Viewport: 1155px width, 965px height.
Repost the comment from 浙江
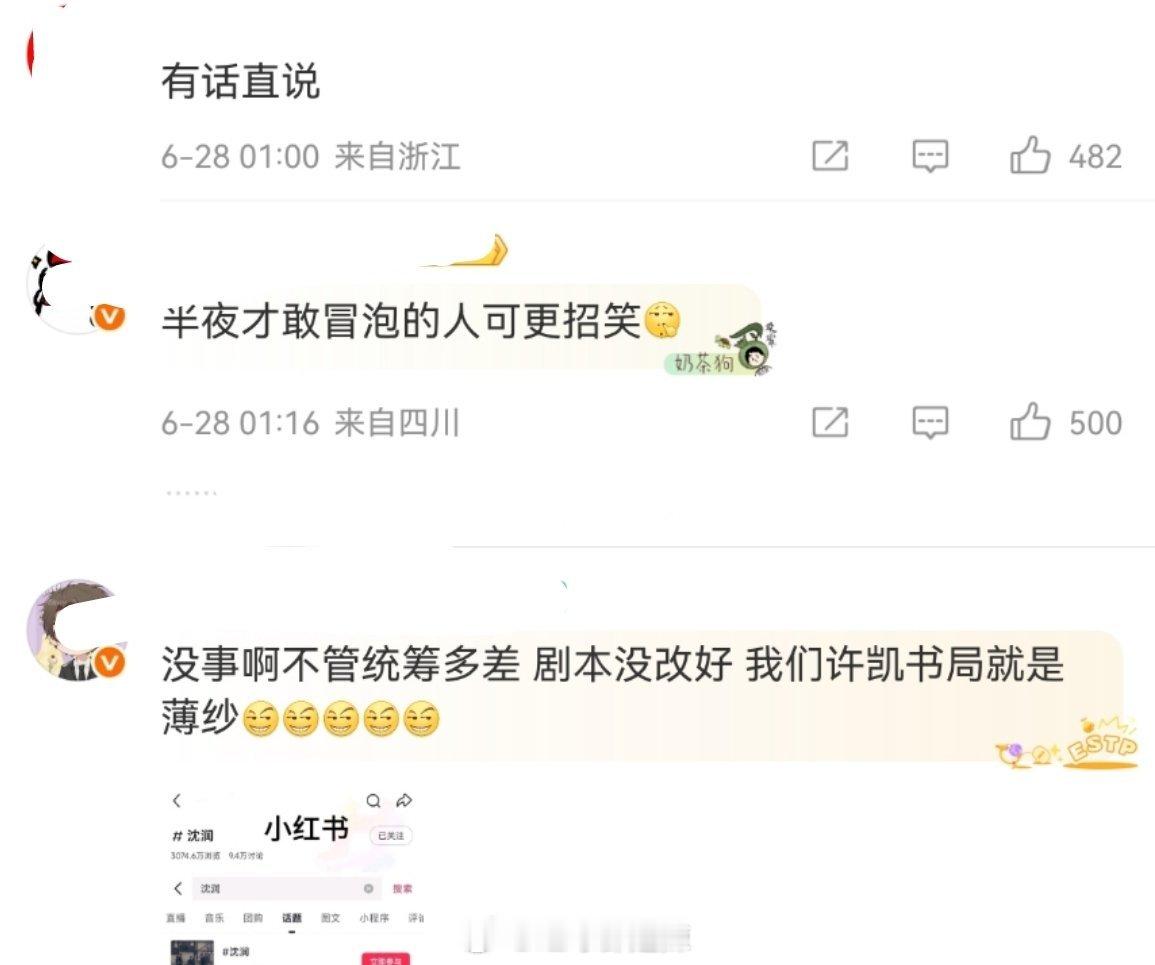(x=830, y=155)
